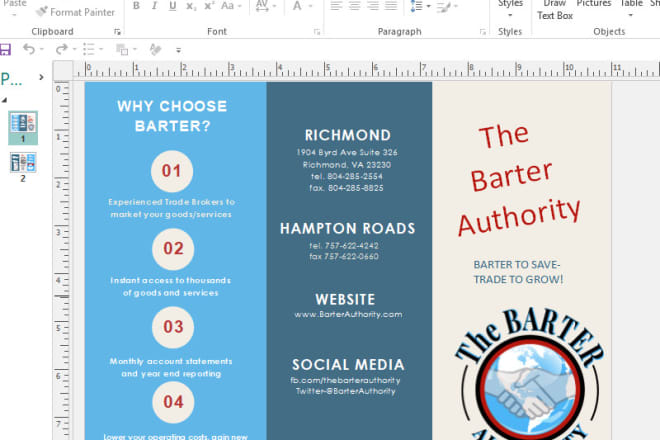Center align text
This screenshot has width=660, height=440.
click(354, 5)
